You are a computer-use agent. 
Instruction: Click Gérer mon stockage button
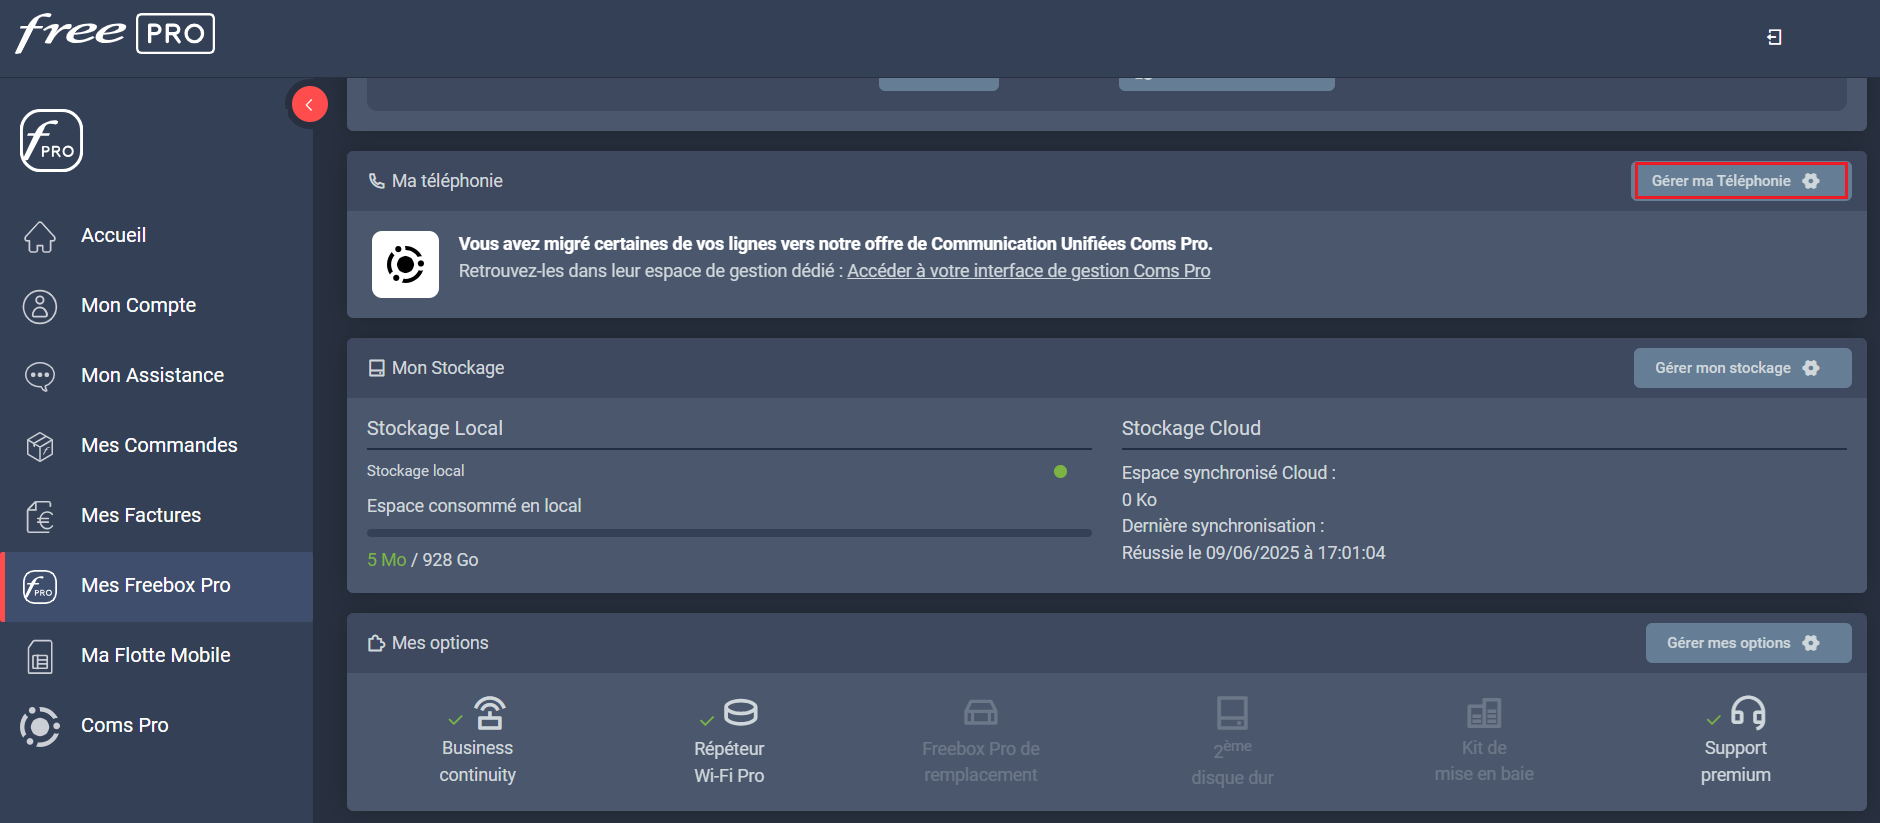click(1742, 368)
